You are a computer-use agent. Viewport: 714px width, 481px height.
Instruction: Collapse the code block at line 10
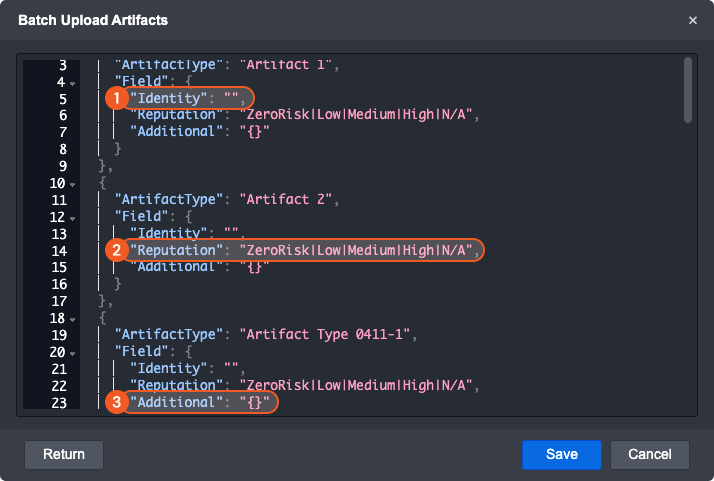[74, 184]
